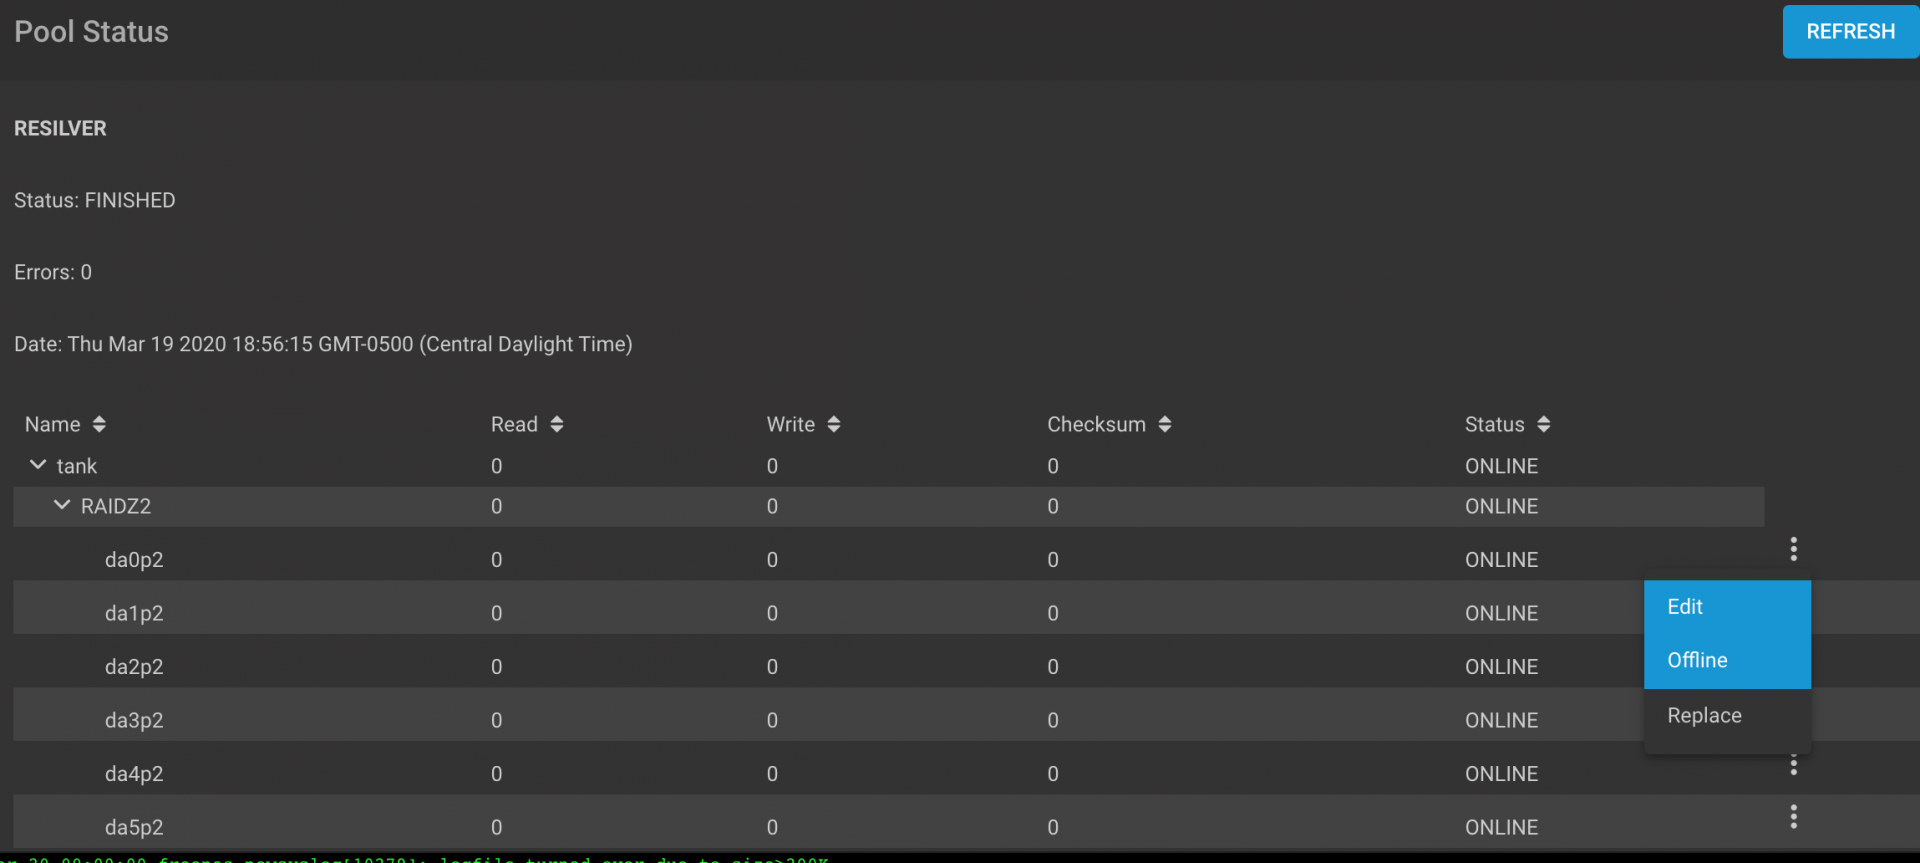Image resolution: width=1920 pixels, height=863 pixels.
Task: Sort by Checksum column arrow icon
Action: 1165,424
